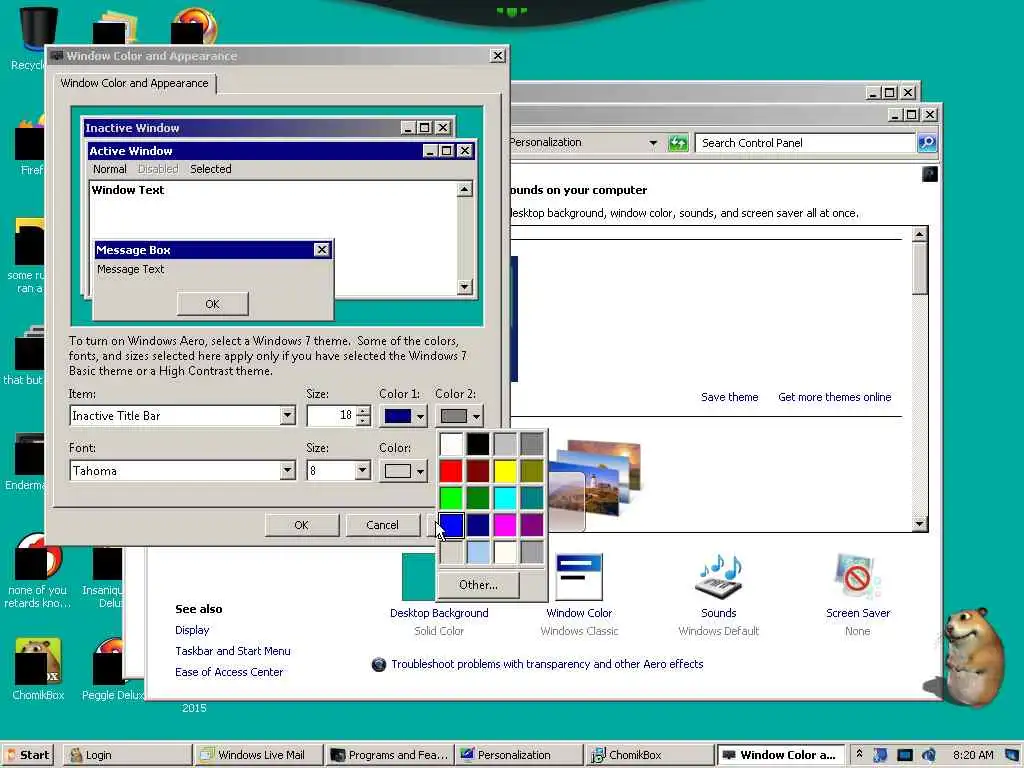The width and height of the screenshot is (1024, 768).
Task: Open the font Size dropdown showing 8
Action: click(x=362, y=470)
